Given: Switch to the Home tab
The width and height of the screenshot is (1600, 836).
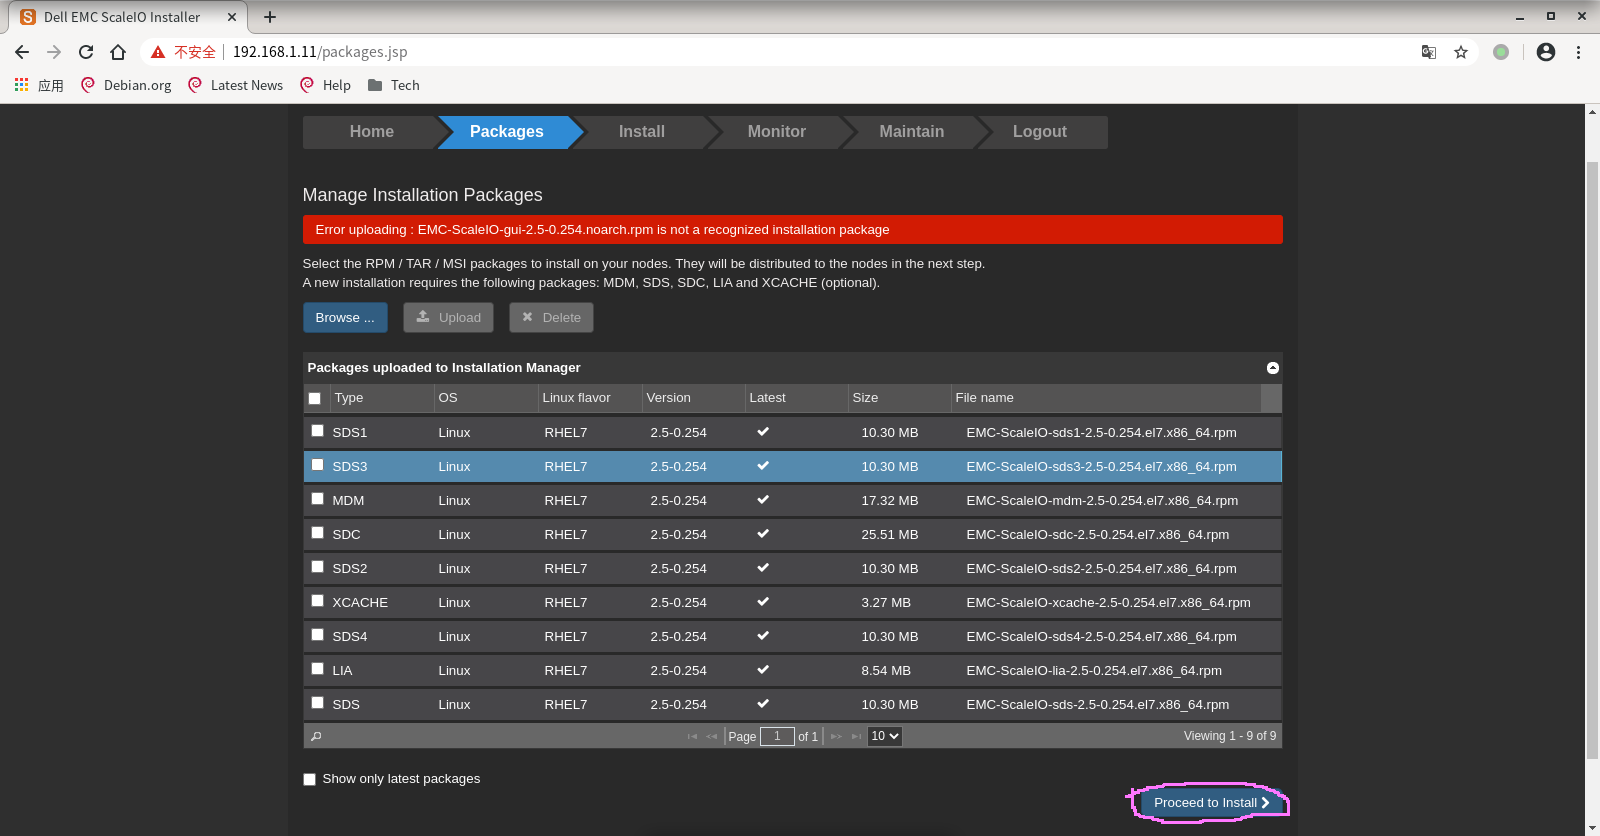Looking at the screenshot, I should coord(371,132).
